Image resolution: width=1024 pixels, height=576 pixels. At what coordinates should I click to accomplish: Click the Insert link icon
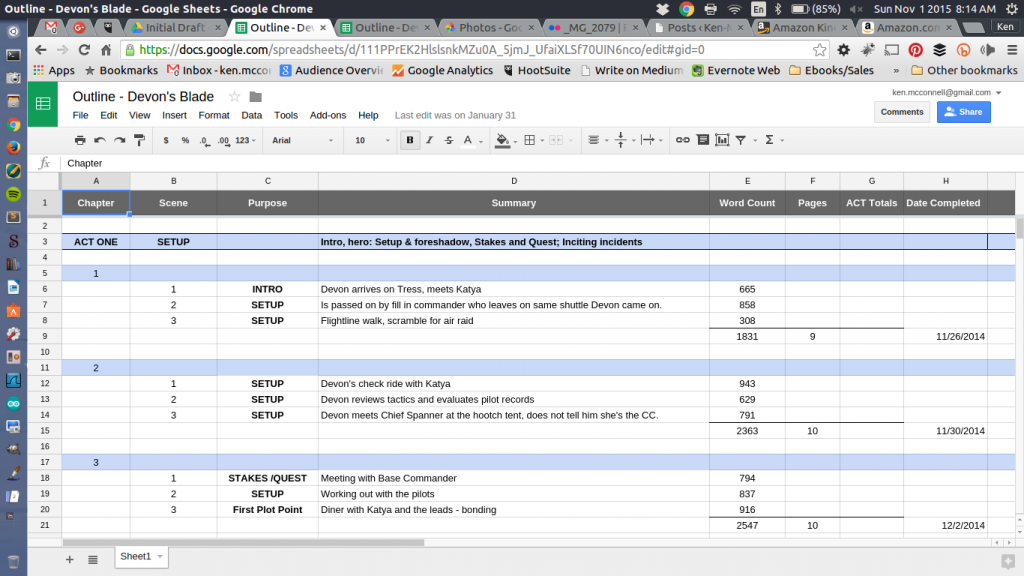[684, 140]
